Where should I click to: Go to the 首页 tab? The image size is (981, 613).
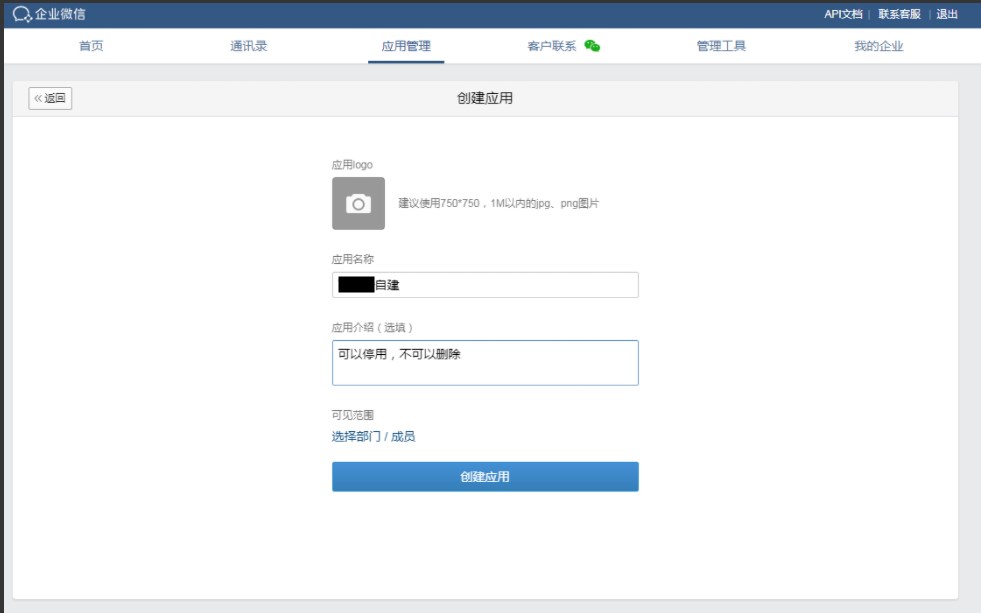[91, 46]
